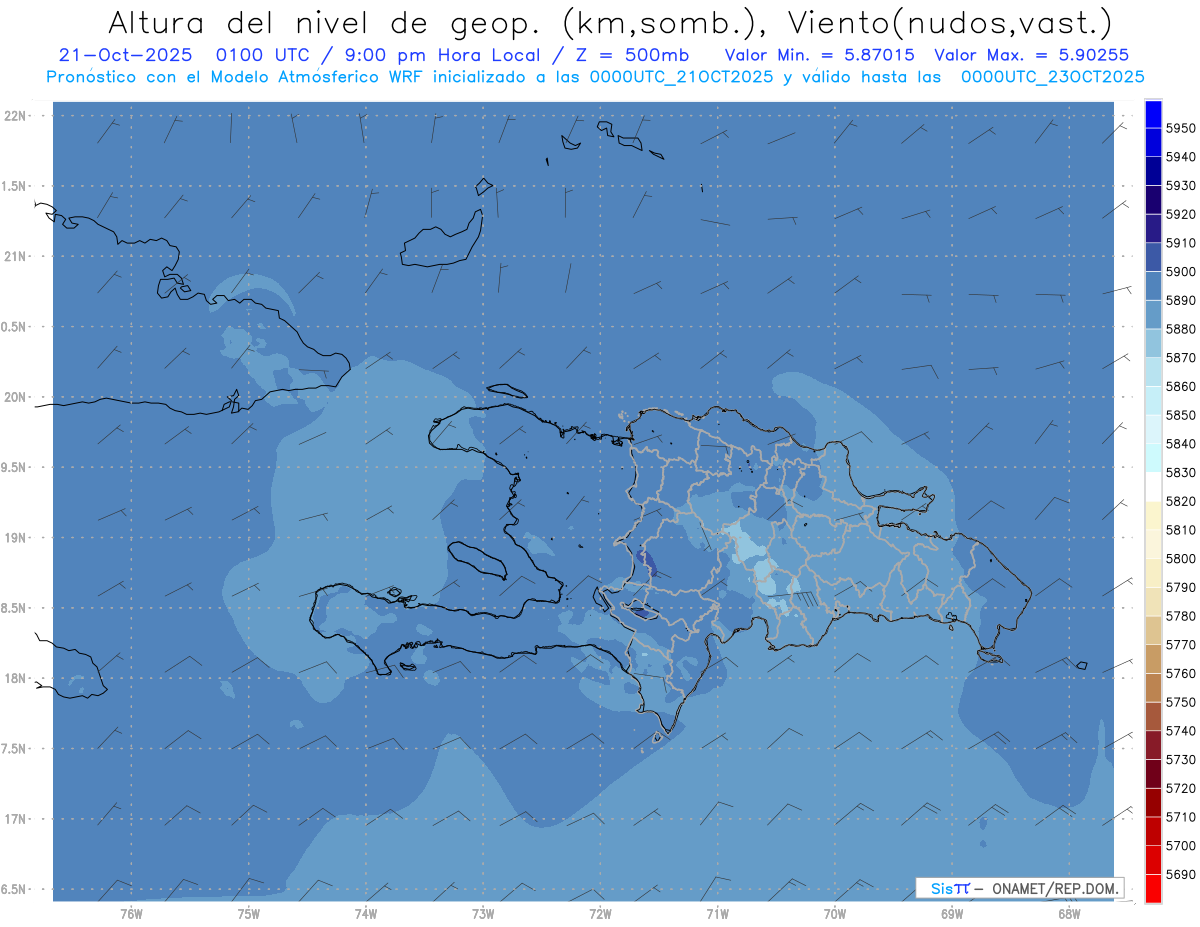Select the '5850' colorbar value

(1181, 415)
